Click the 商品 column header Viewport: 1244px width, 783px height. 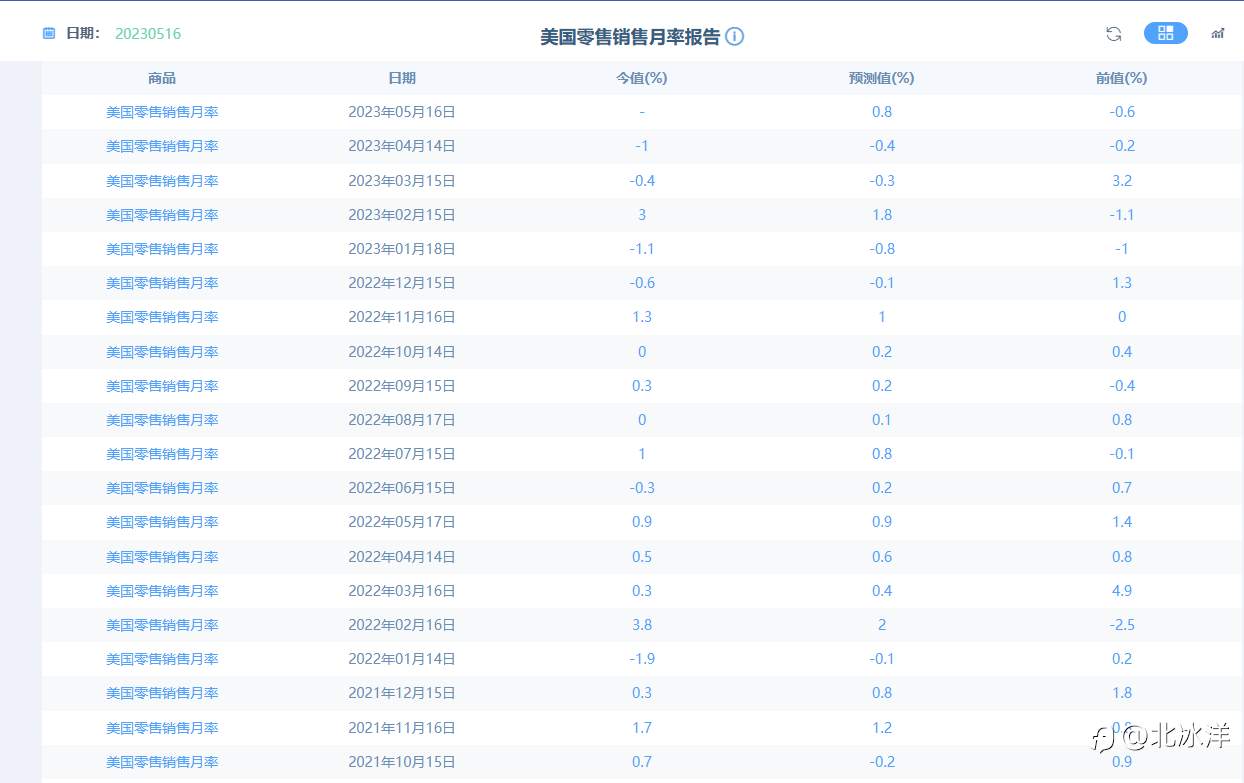pyautogui.click(x=162, y=78)
